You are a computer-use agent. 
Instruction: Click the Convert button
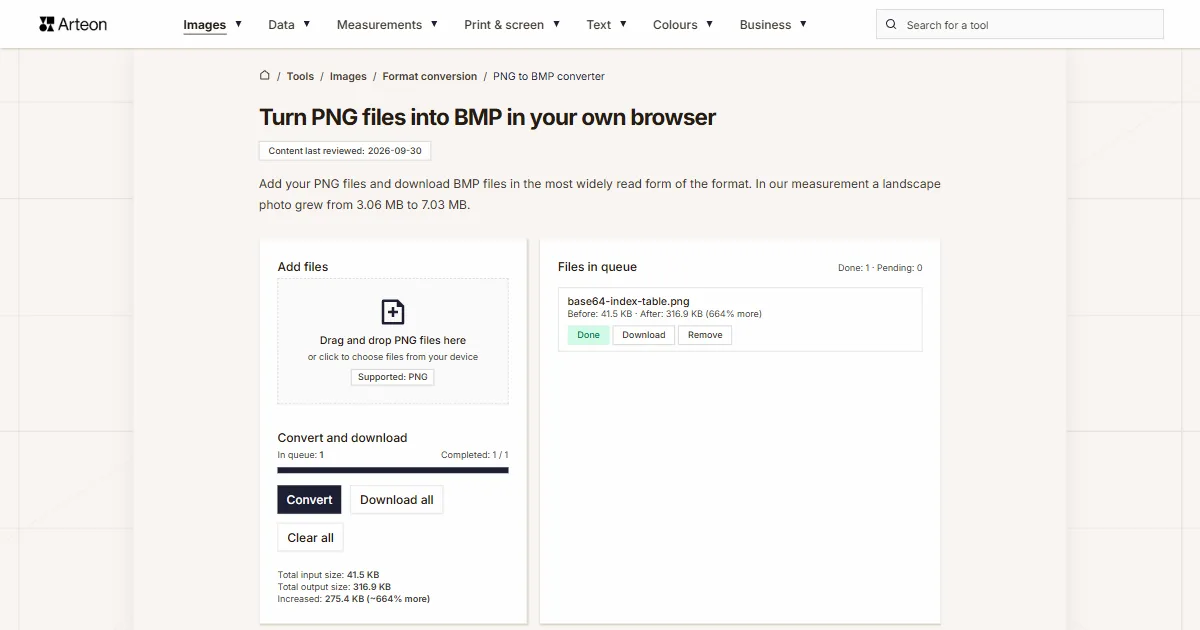[309, 500]
